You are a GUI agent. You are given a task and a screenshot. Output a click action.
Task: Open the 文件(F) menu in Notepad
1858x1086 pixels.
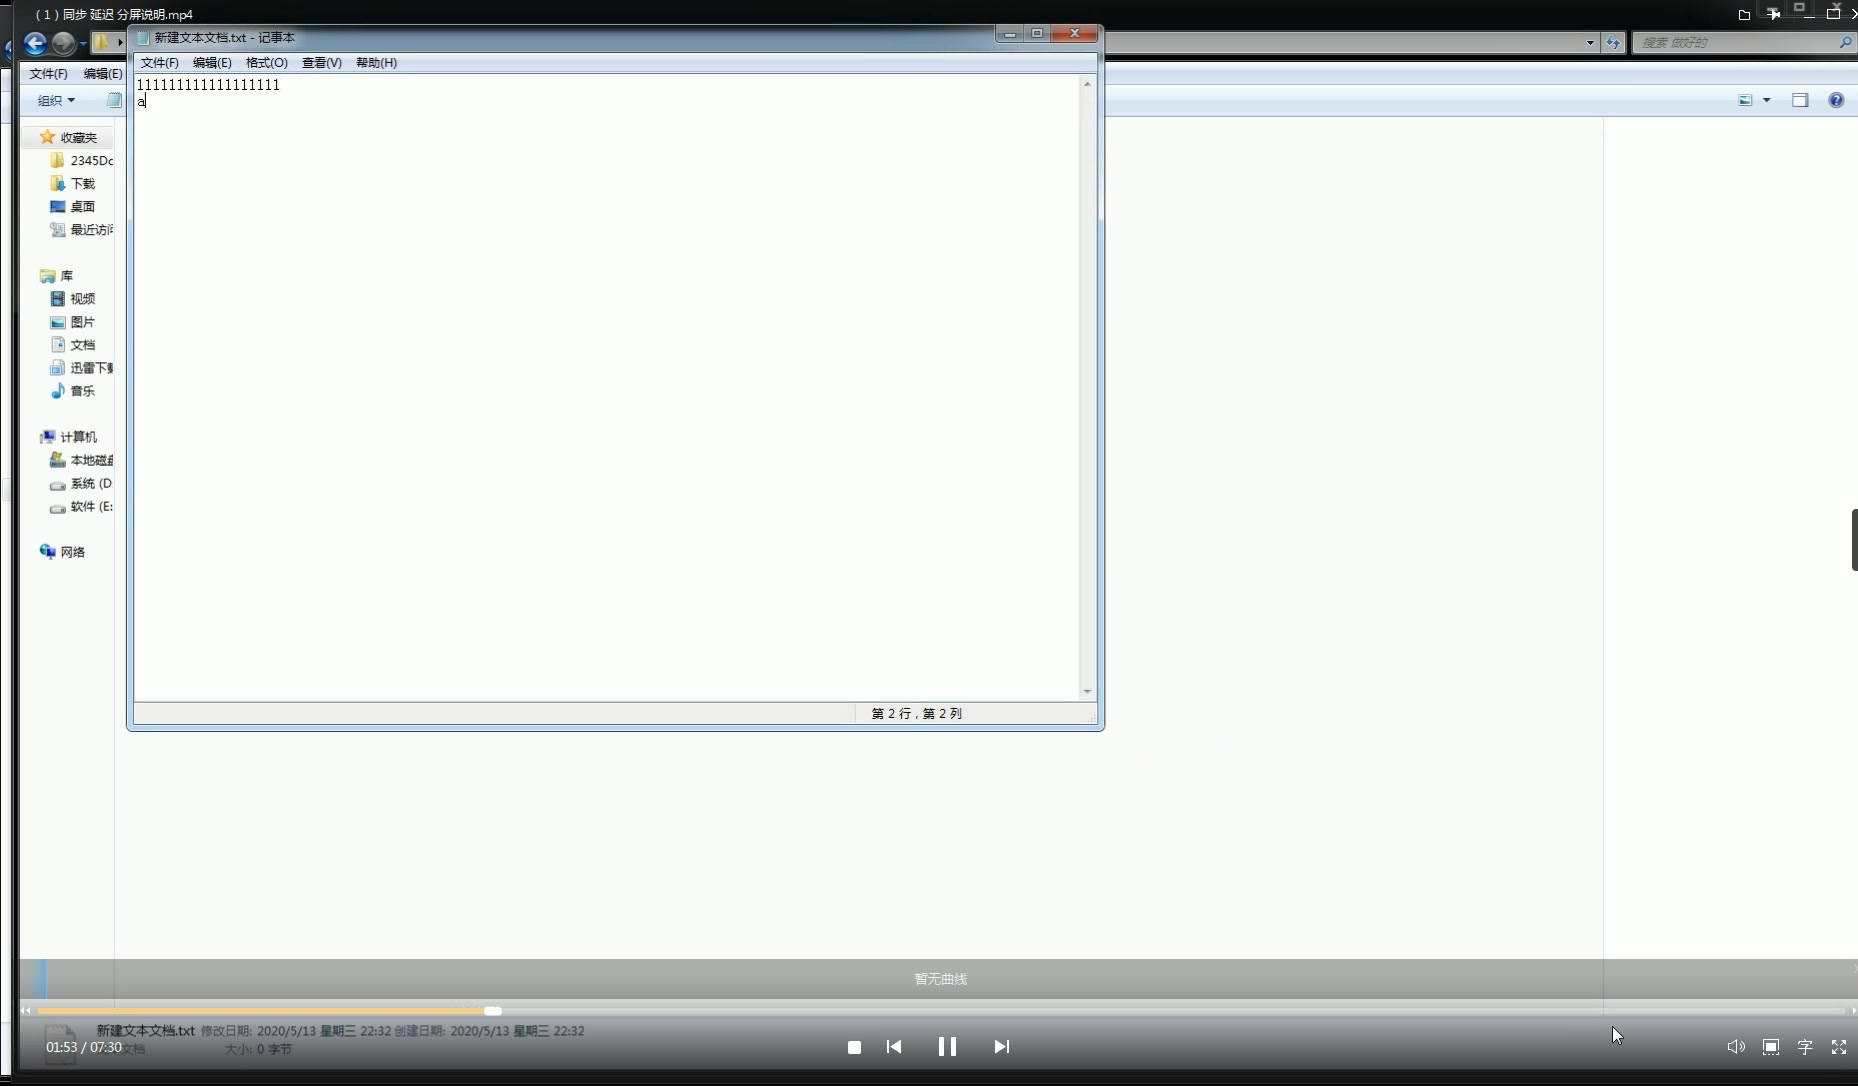[159, 62]
